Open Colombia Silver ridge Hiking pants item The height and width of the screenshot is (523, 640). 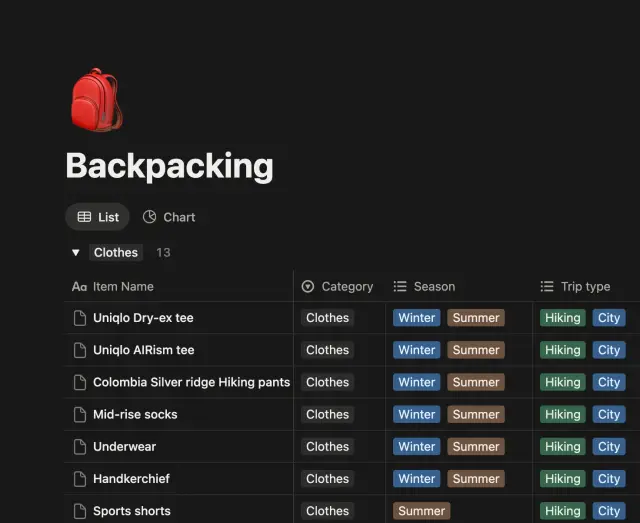[191, 382]
